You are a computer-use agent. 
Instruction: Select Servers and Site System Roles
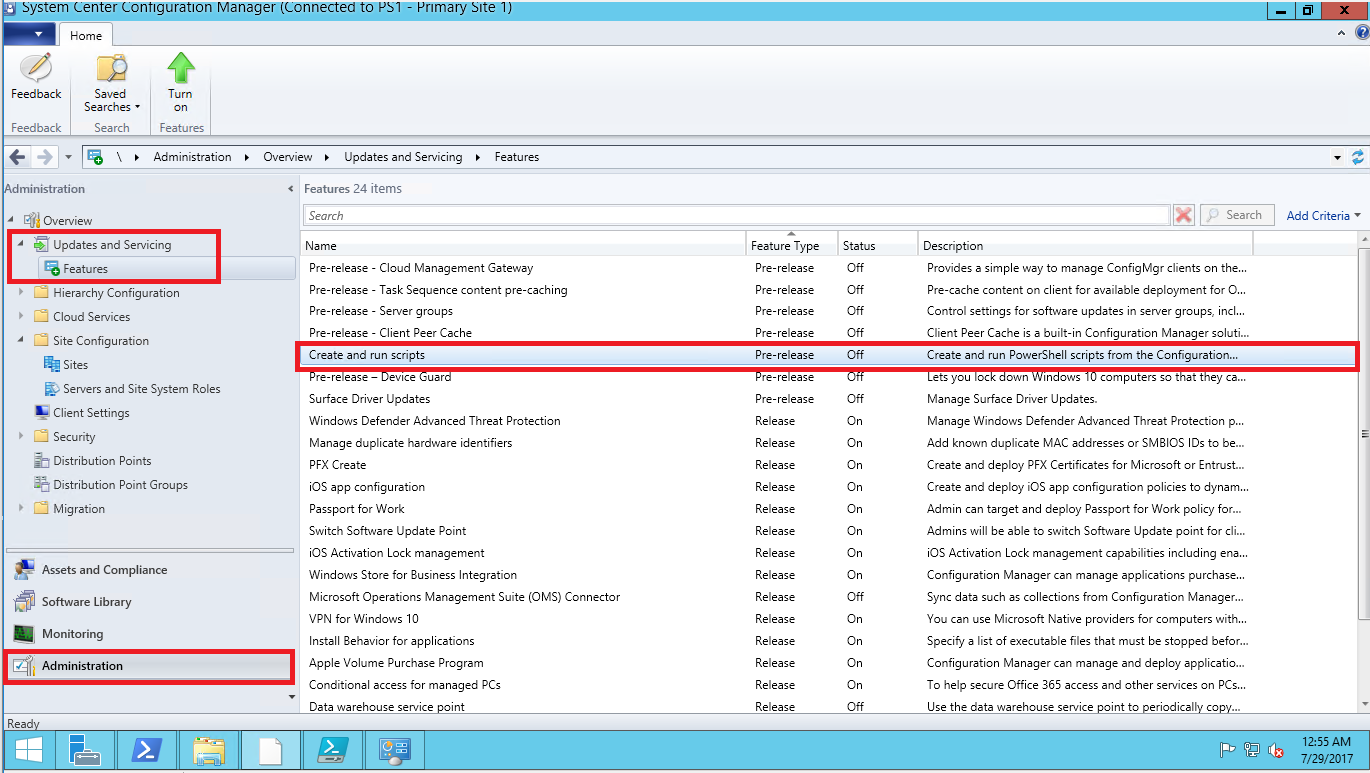[141, 388]
